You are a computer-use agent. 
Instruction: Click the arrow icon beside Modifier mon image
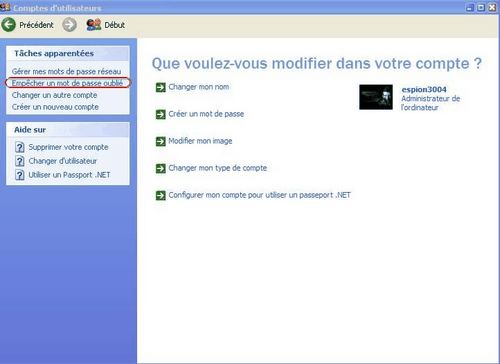pyautogui.click(x=161, y=141)
